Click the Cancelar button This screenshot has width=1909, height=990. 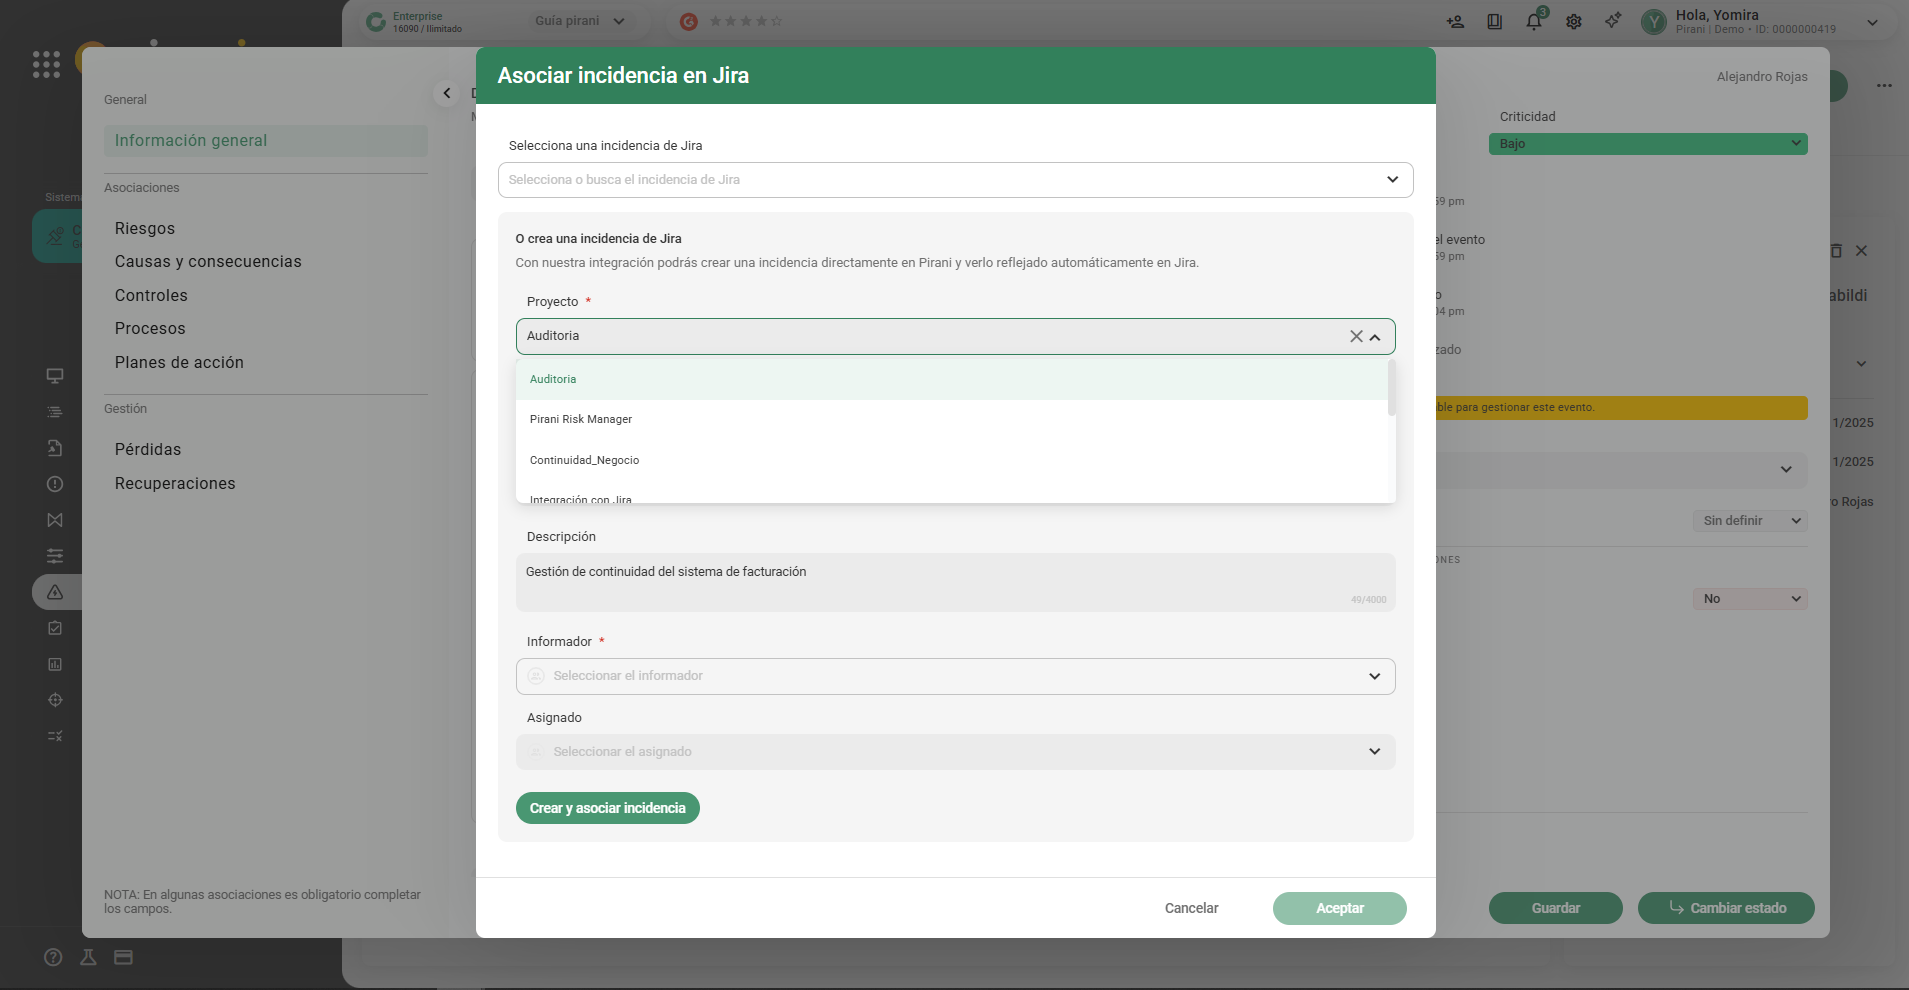1191,908
